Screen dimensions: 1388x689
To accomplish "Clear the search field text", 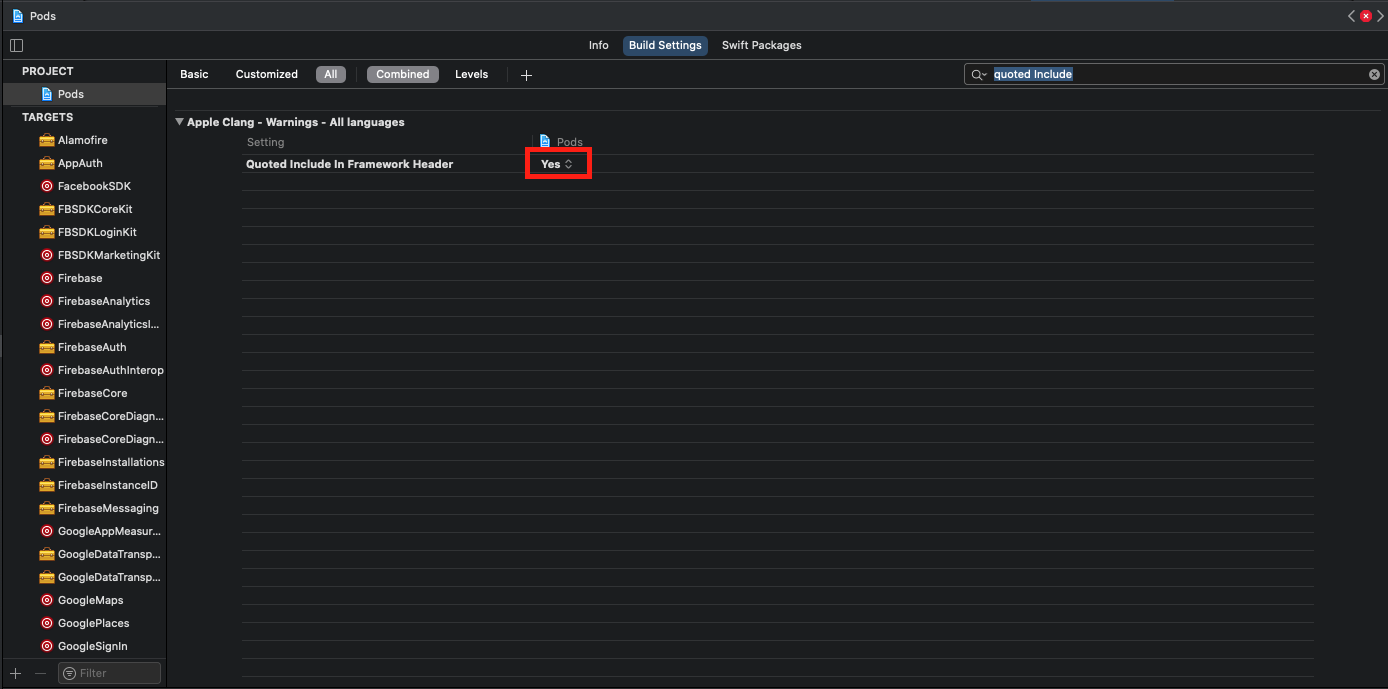I will click(x=1374, y=75).
